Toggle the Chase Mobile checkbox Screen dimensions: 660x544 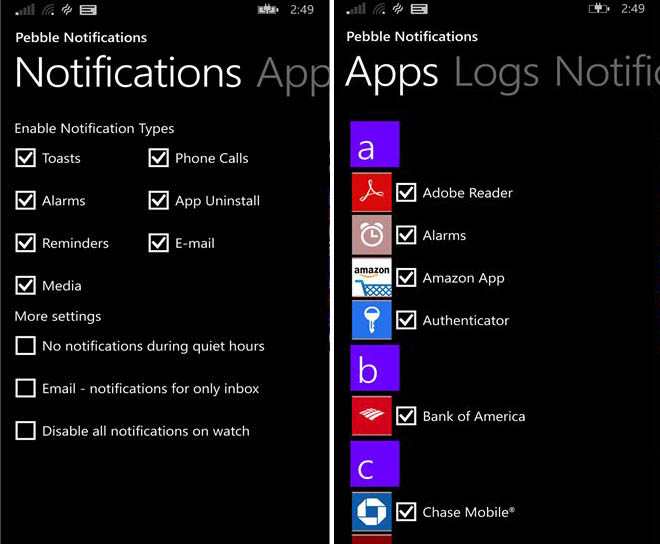[406, 512]
